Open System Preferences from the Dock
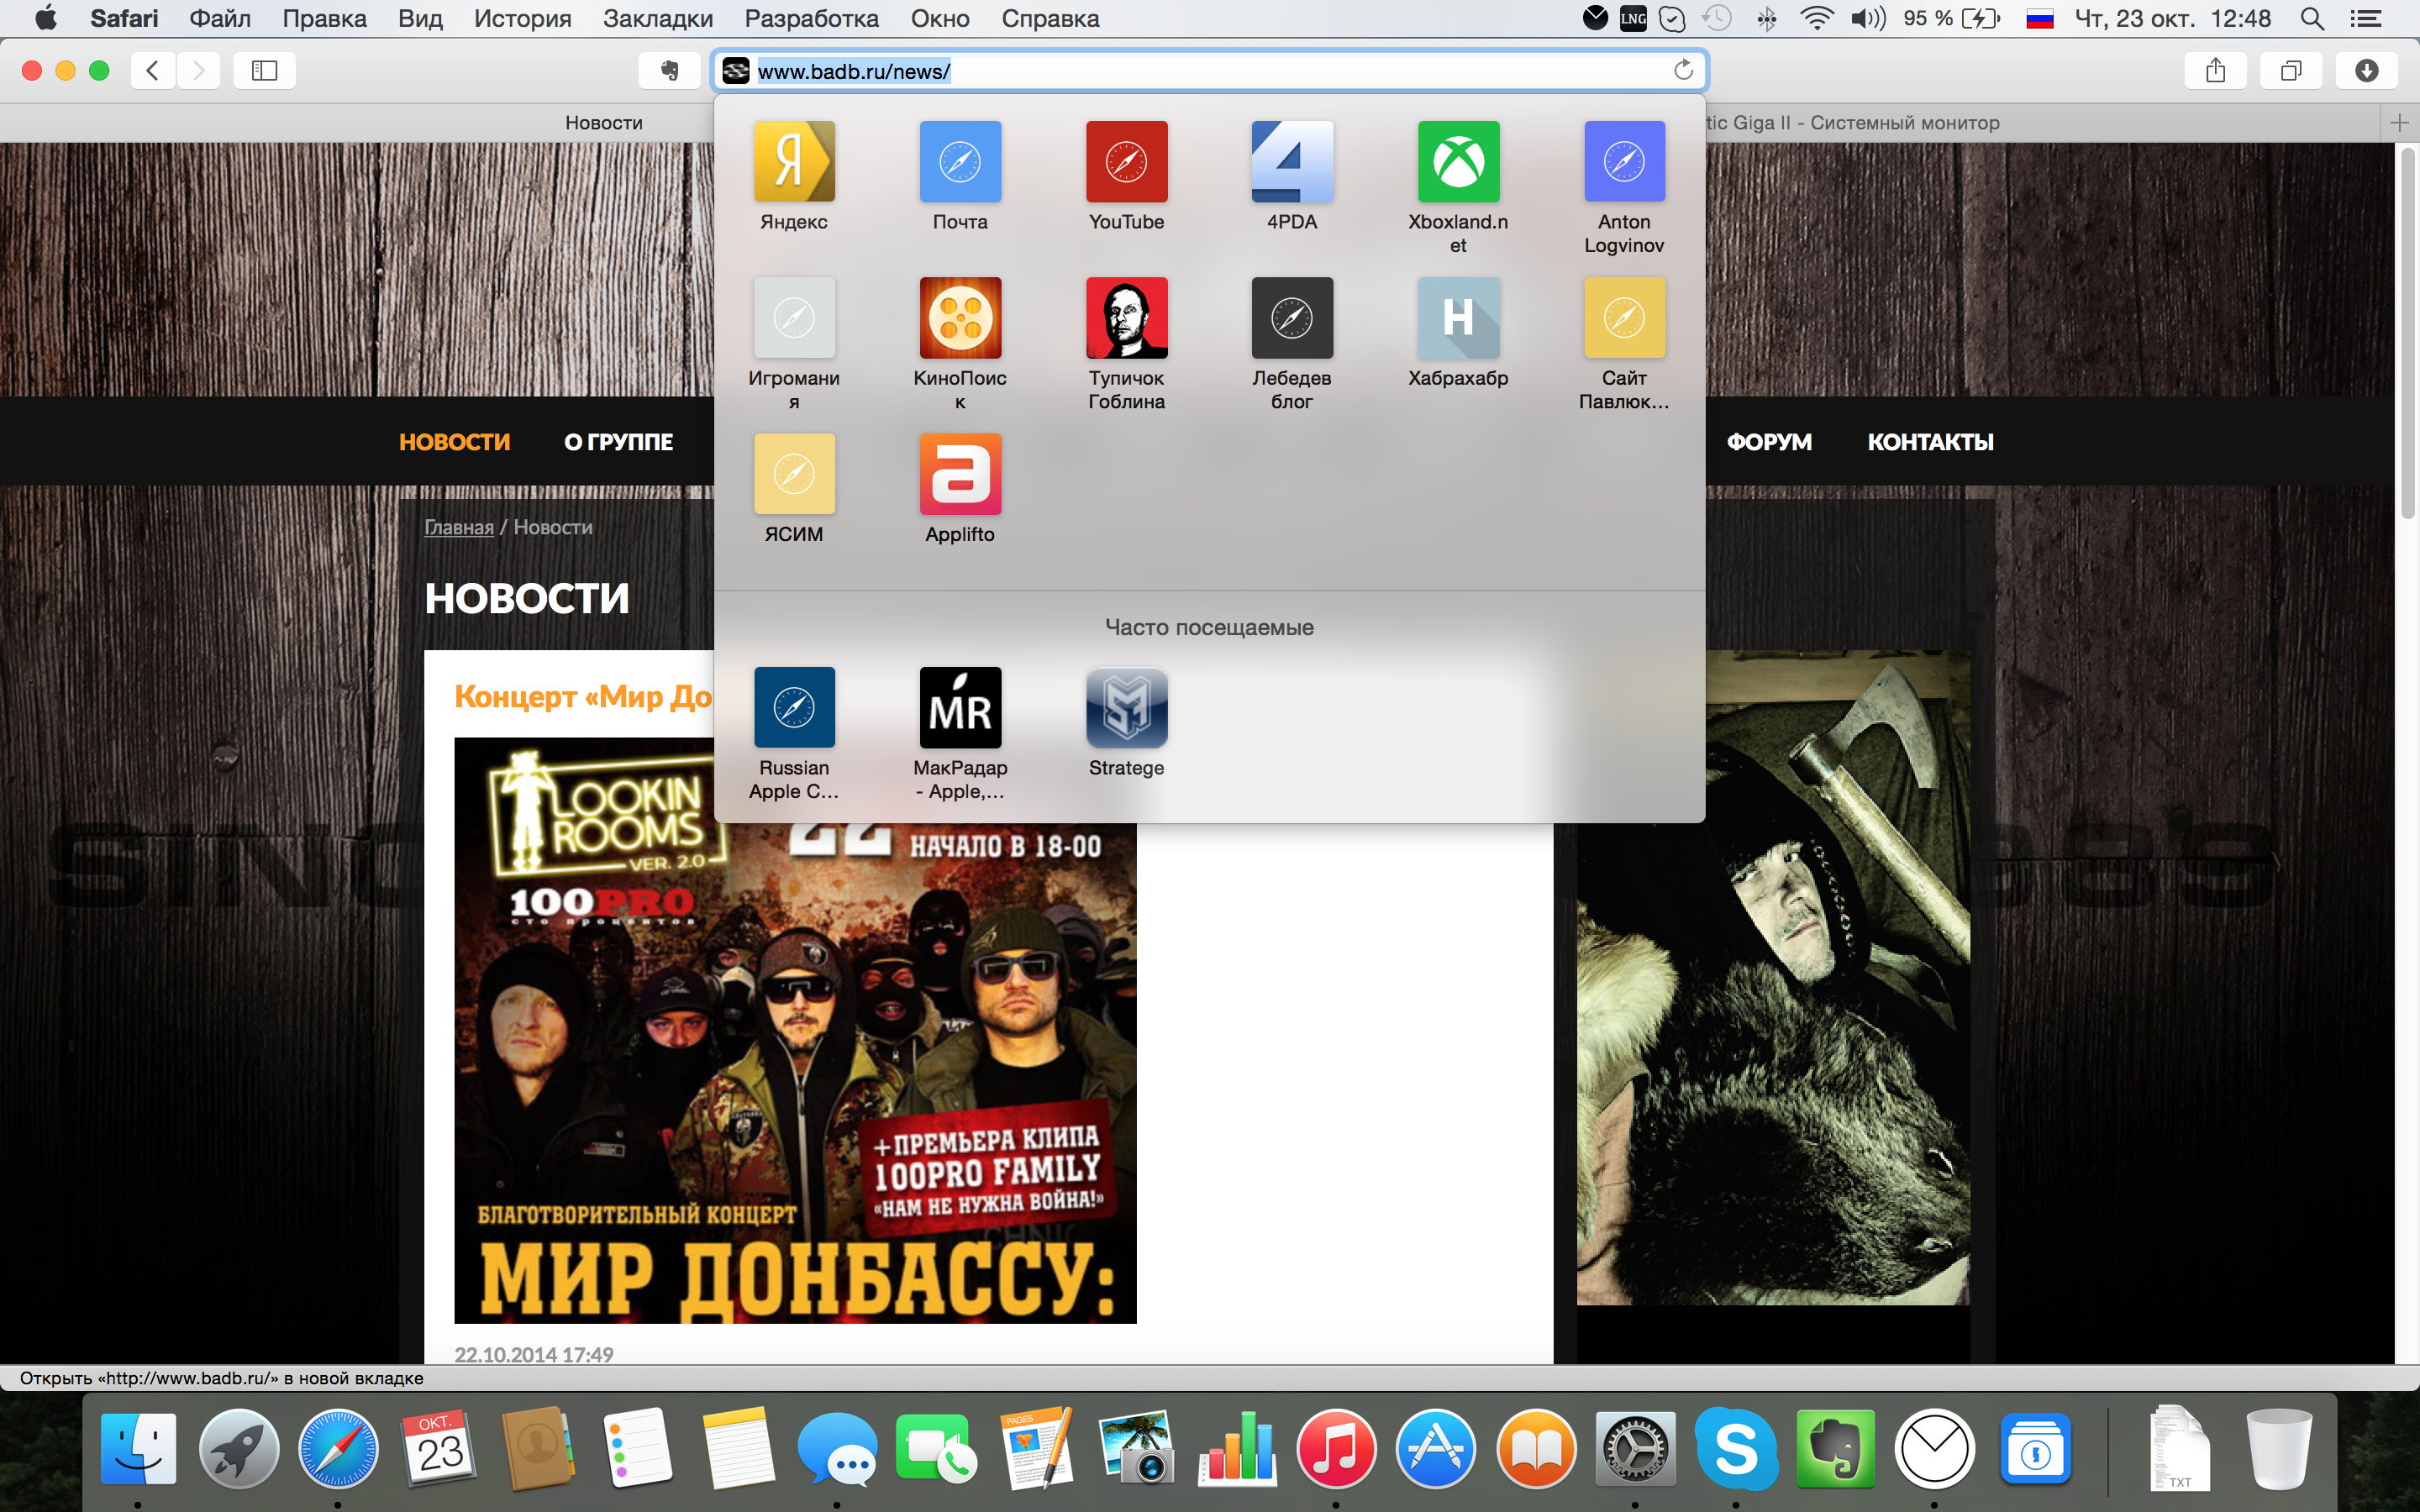 point(1635,1448)
